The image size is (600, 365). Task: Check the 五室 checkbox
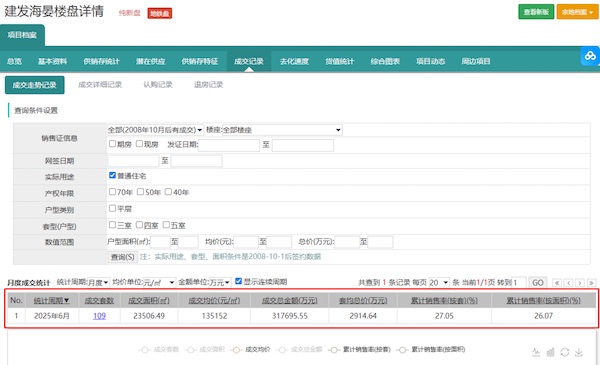pyautogui.click(x=166, y=225)
